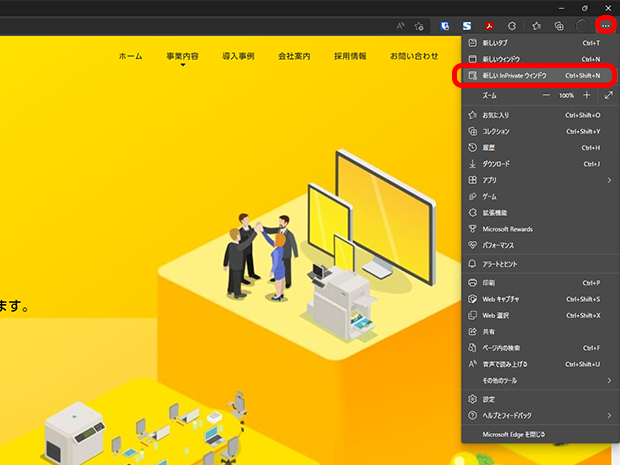Select 新しいウィンドウ menu entry

click(541, 59)
